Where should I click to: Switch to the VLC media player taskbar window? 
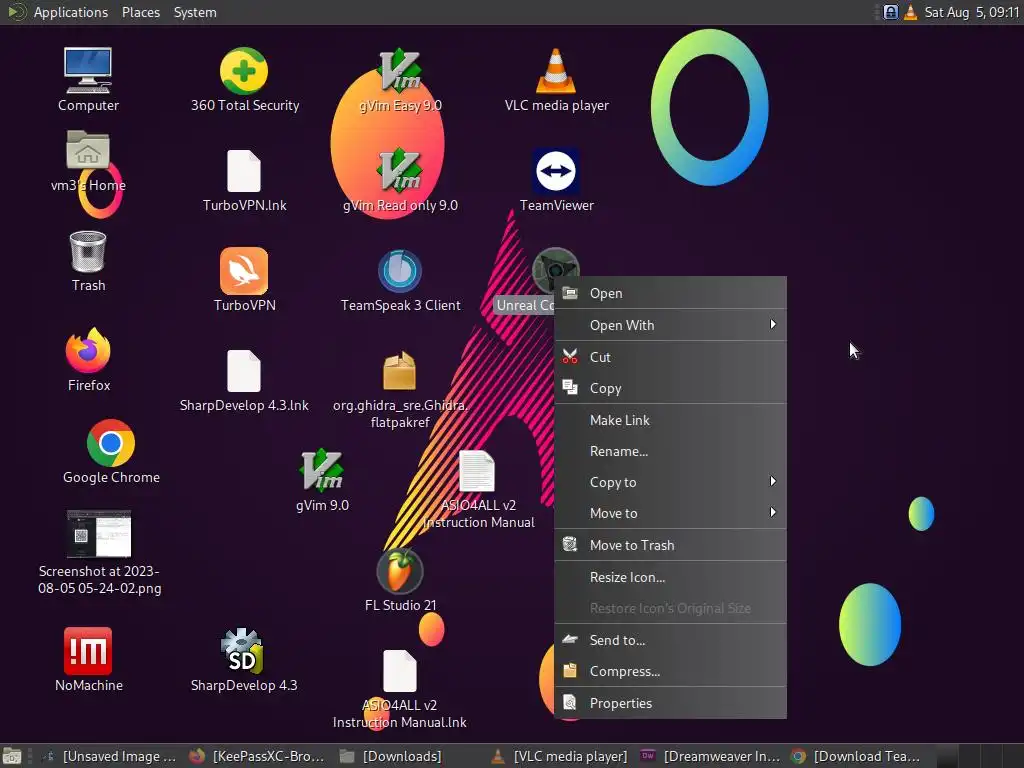click(559, 756)
